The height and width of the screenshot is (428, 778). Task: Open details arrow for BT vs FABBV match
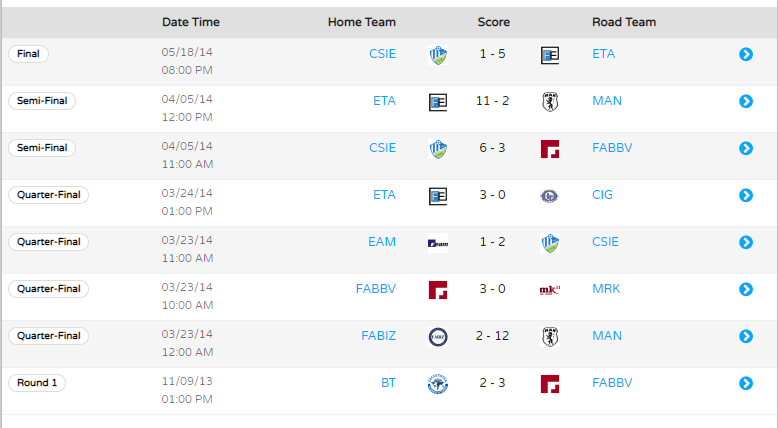click(x=746, y=383)
